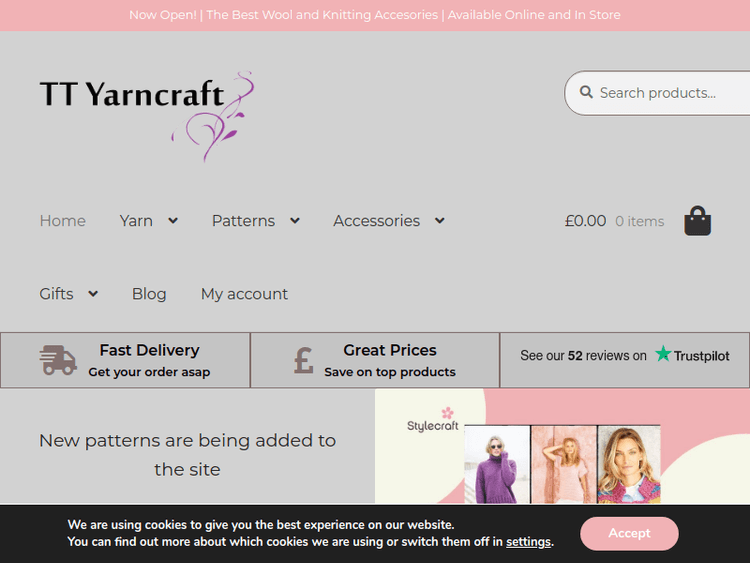Click the pound sign icon

(x=303, y=360)
